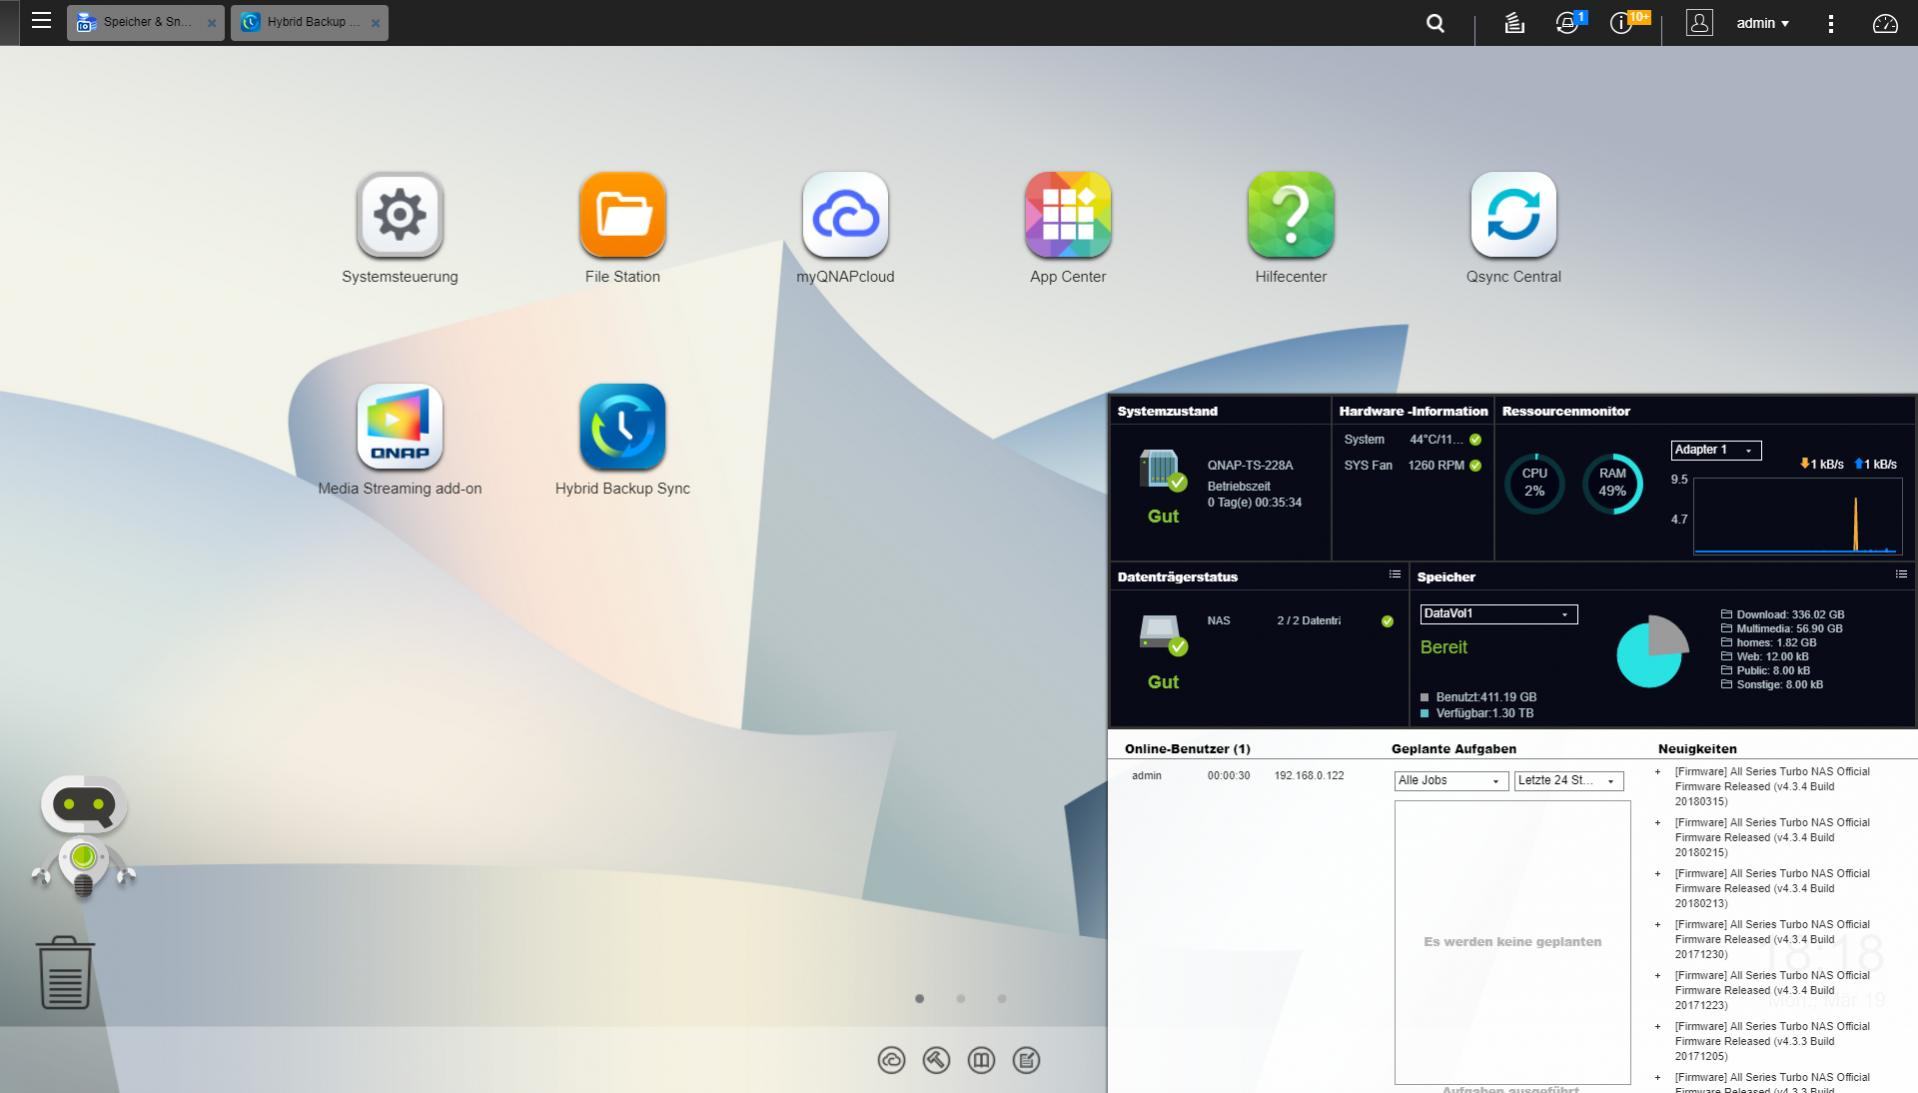
Task: Open Datenträgerstatus list view icon
Action: coord(1394,575)
